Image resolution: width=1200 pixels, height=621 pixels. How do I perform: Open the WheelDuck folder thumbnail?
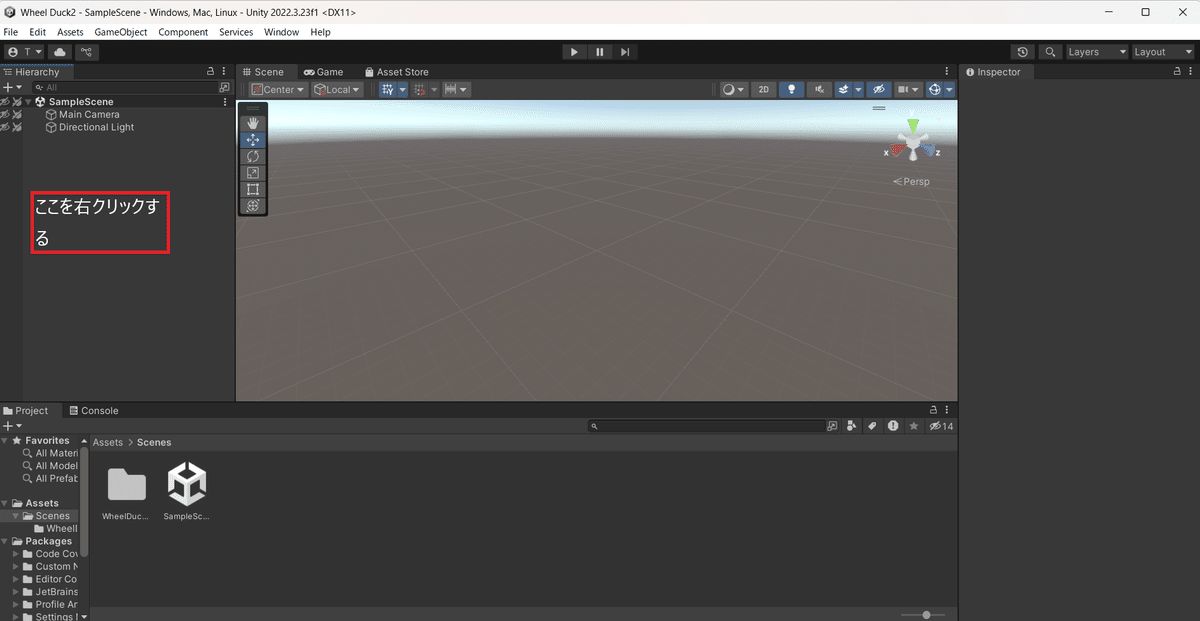pyautogui.click(x=127, y=485)
